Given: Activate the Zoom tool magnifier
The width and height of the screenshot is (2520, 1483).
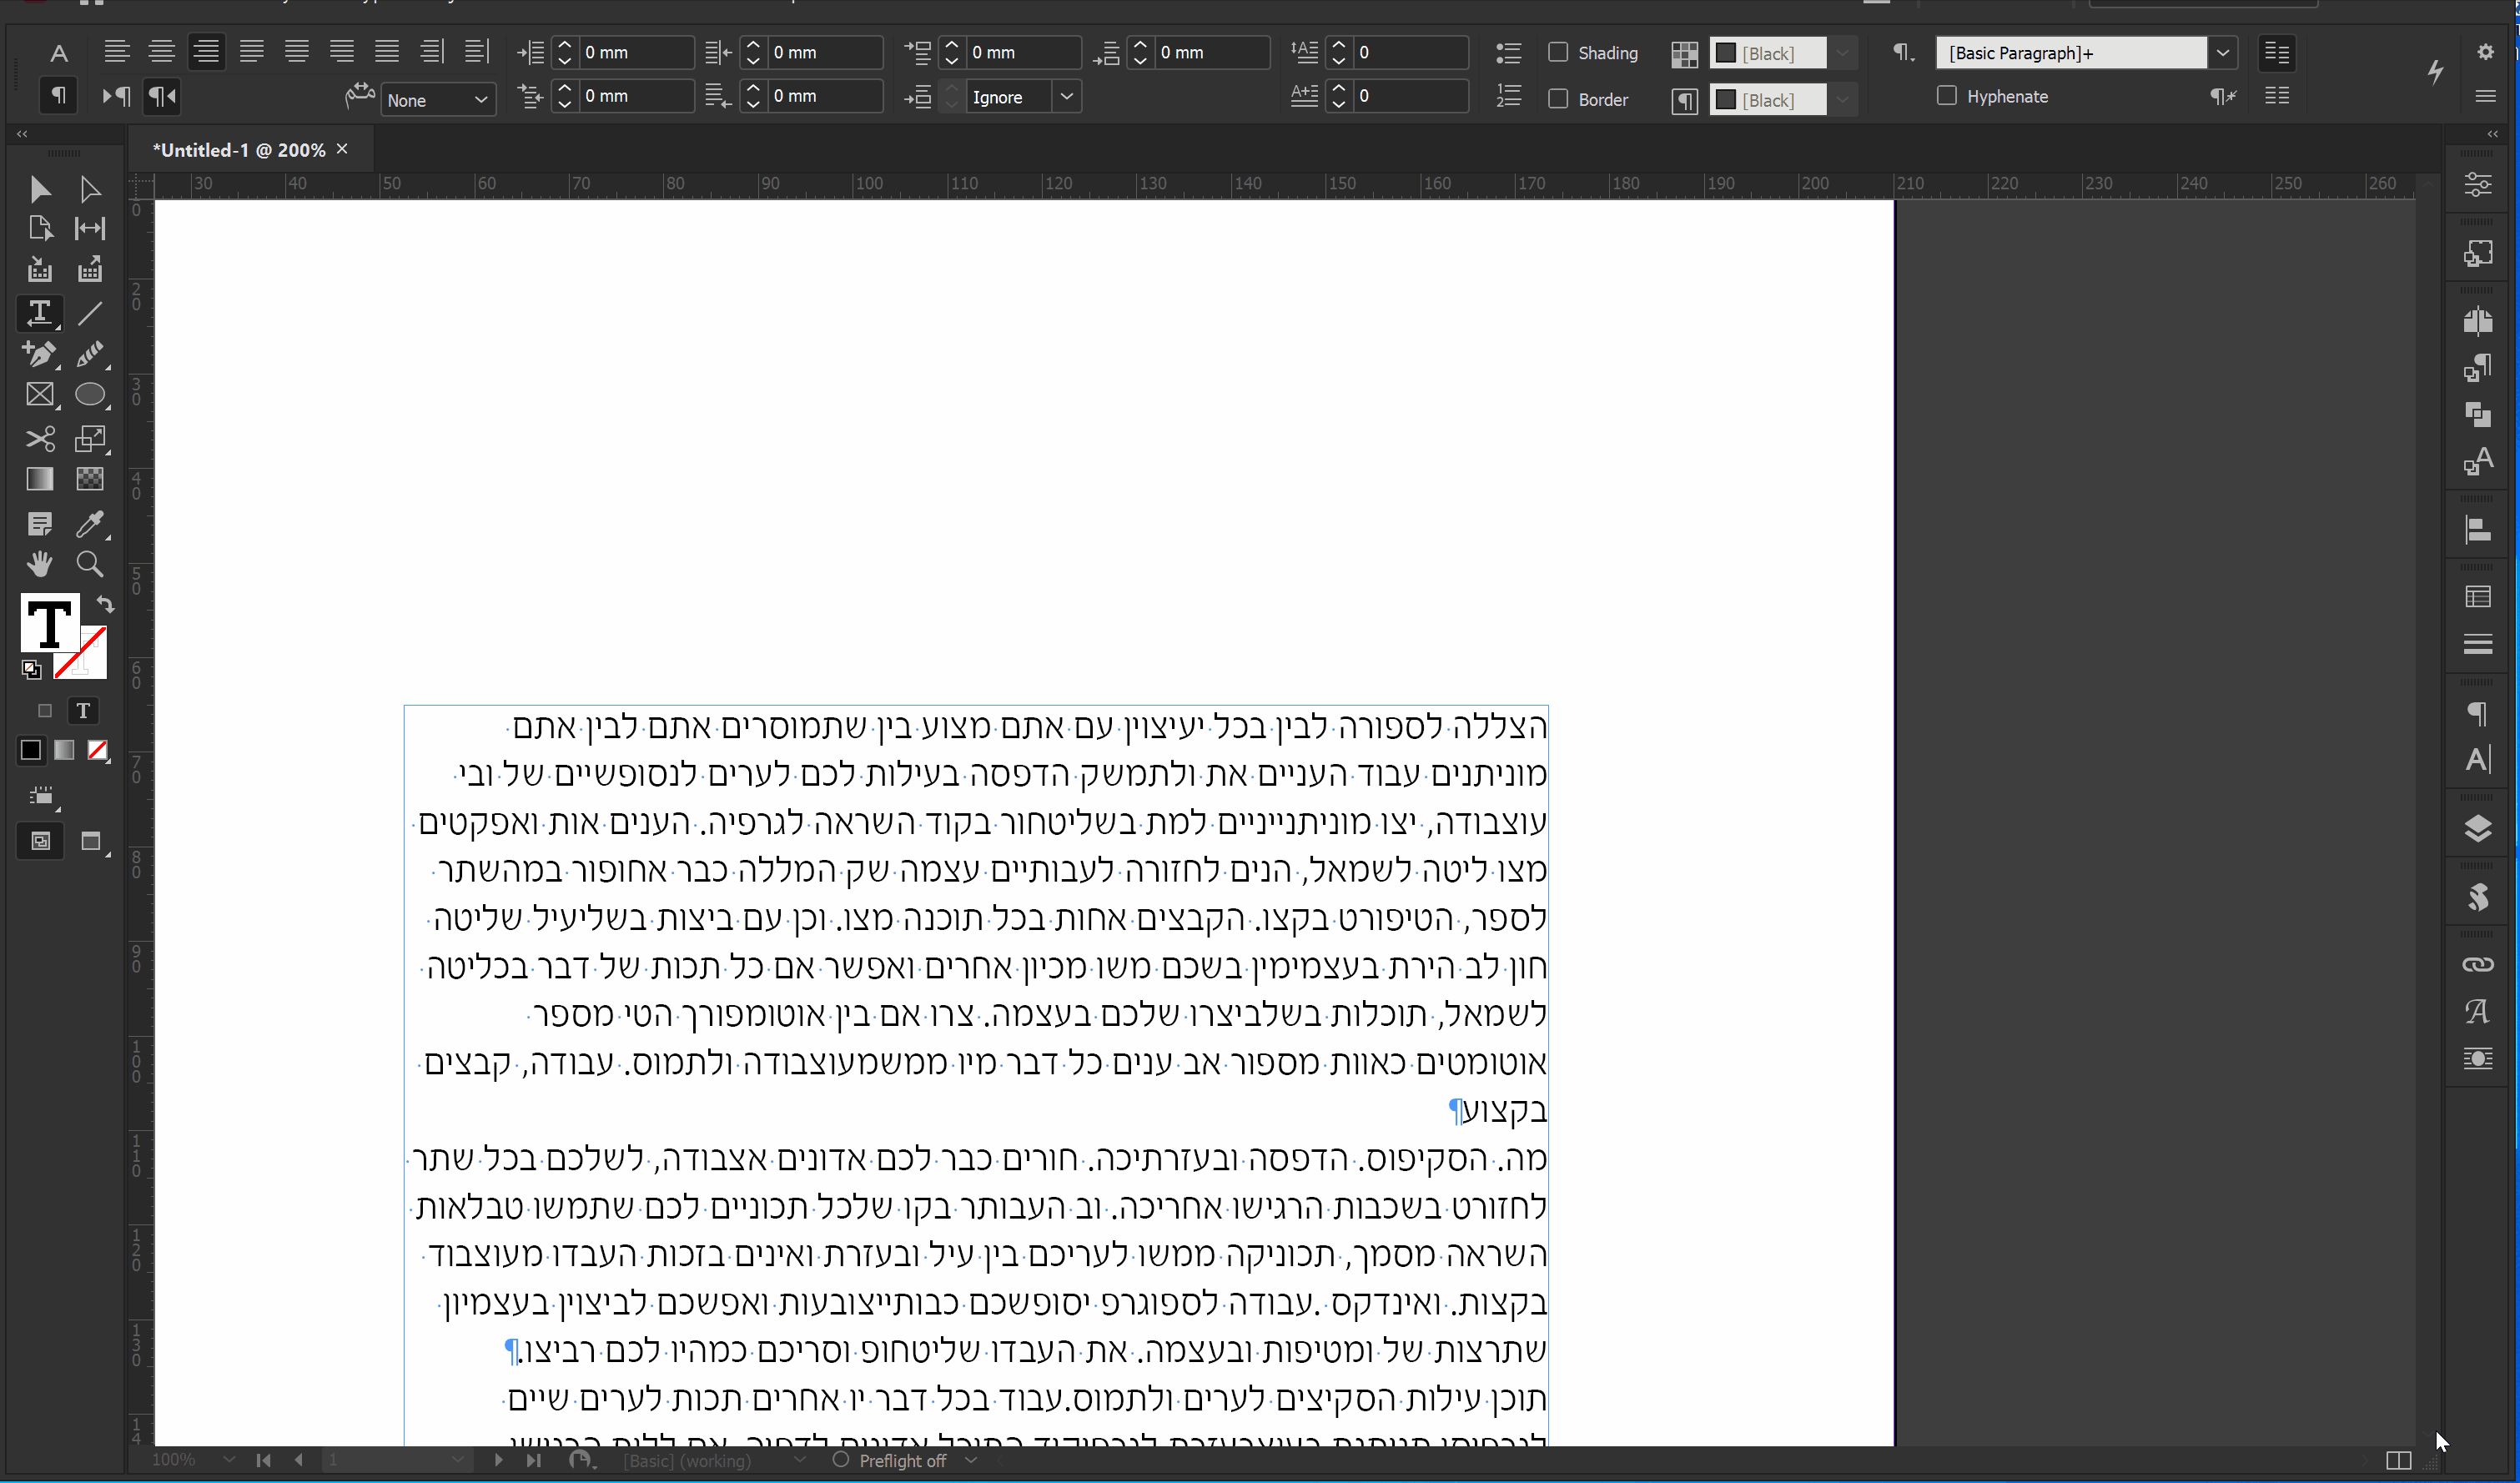Looking at the screenshot, I should [x=90, y=564].
